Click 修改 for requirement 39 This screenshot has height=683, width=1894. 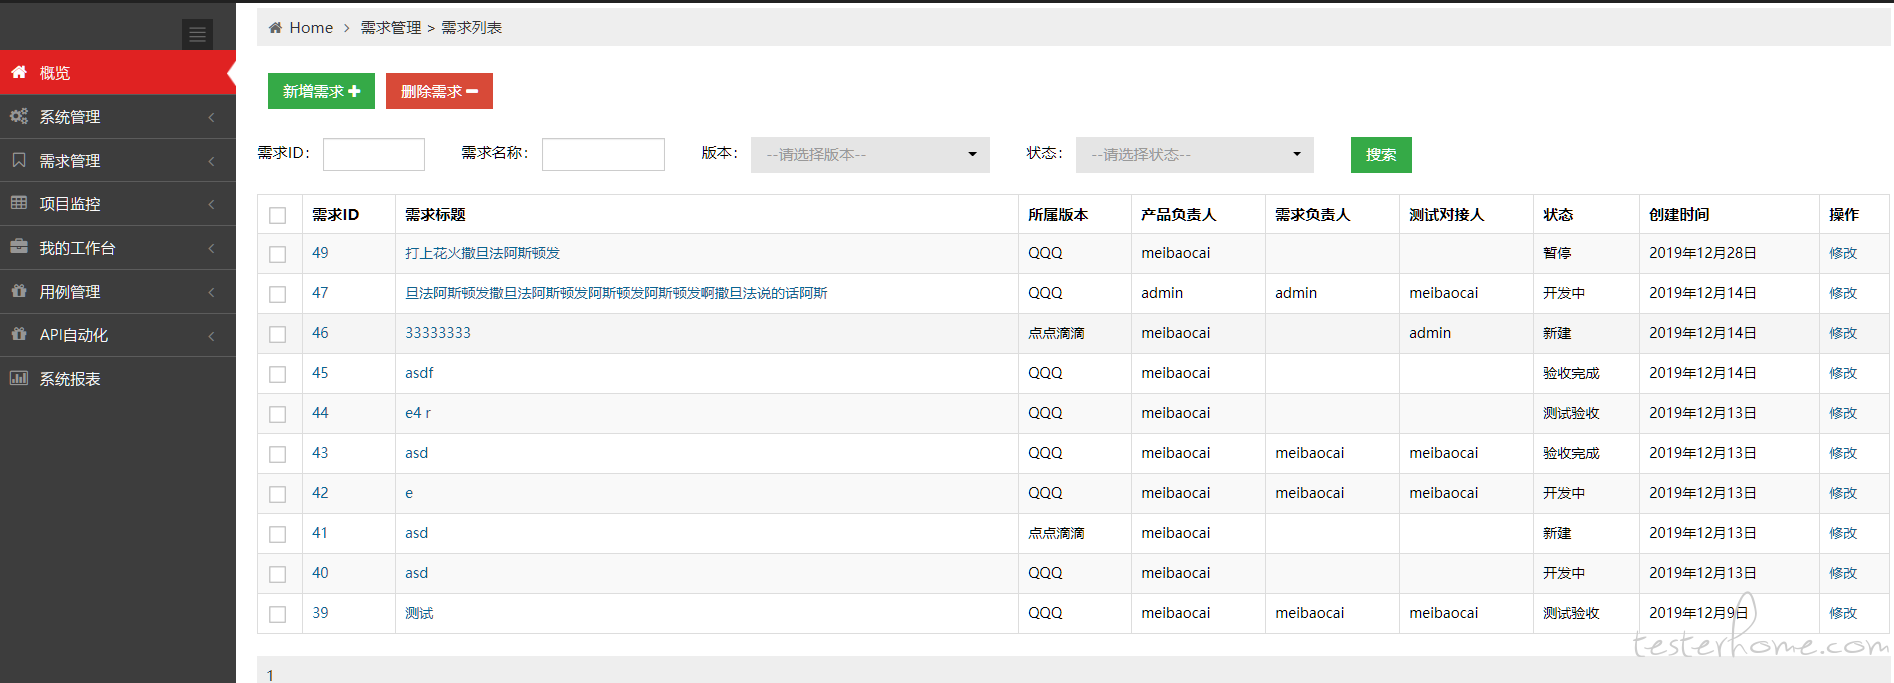pos(1843,613)
